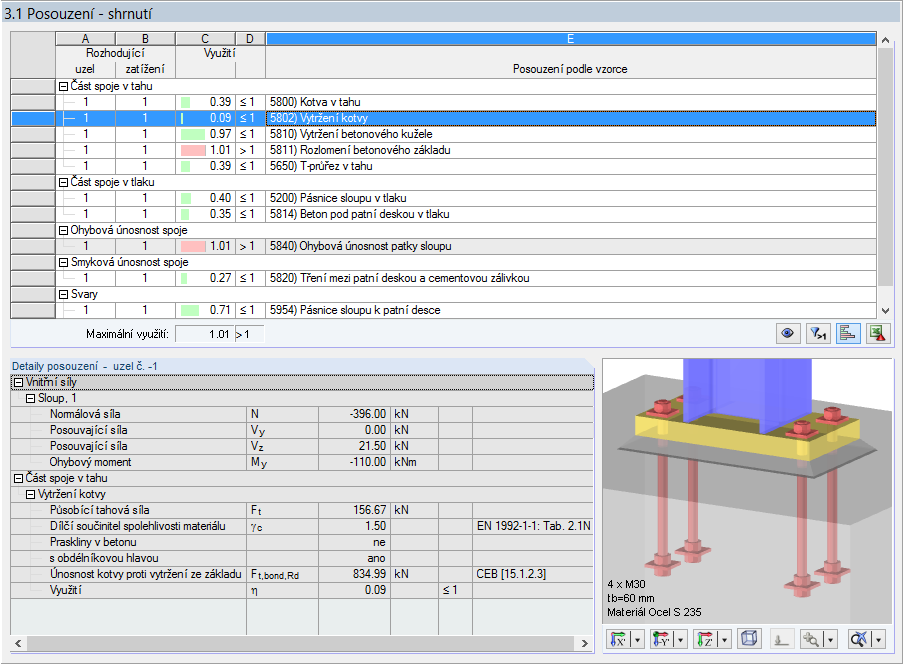Viewport: 904px width, 665px height.
Task: Open reset view dropdown arrow
Action: [x=879, y=639]
